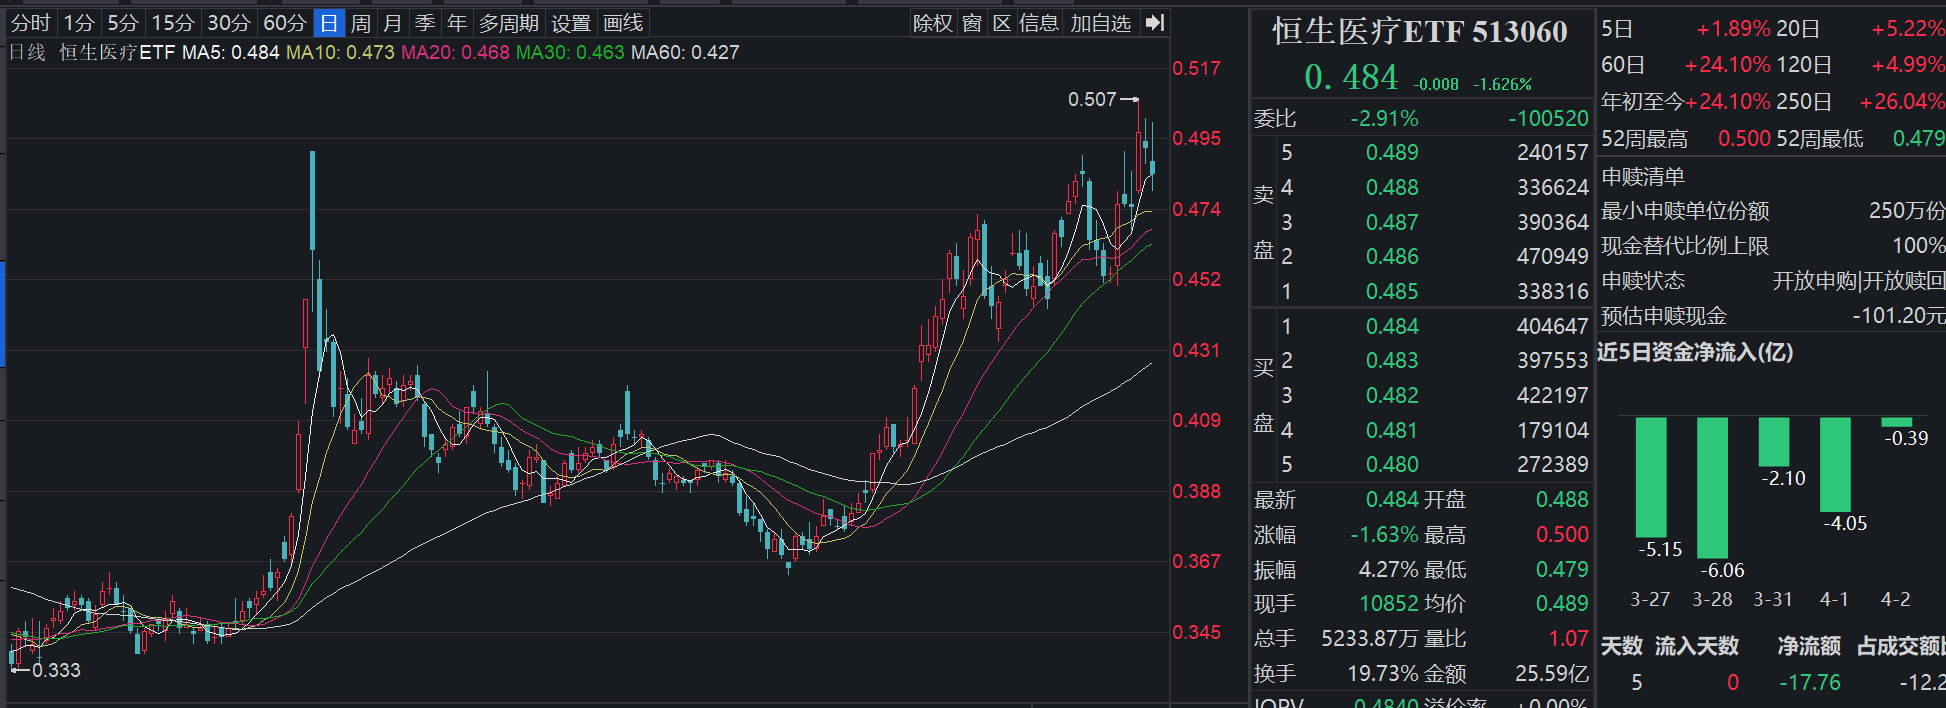Open the 信息 info panel
The width and height of the screenshot is (1946, 708).
[x=1039, y=23]
